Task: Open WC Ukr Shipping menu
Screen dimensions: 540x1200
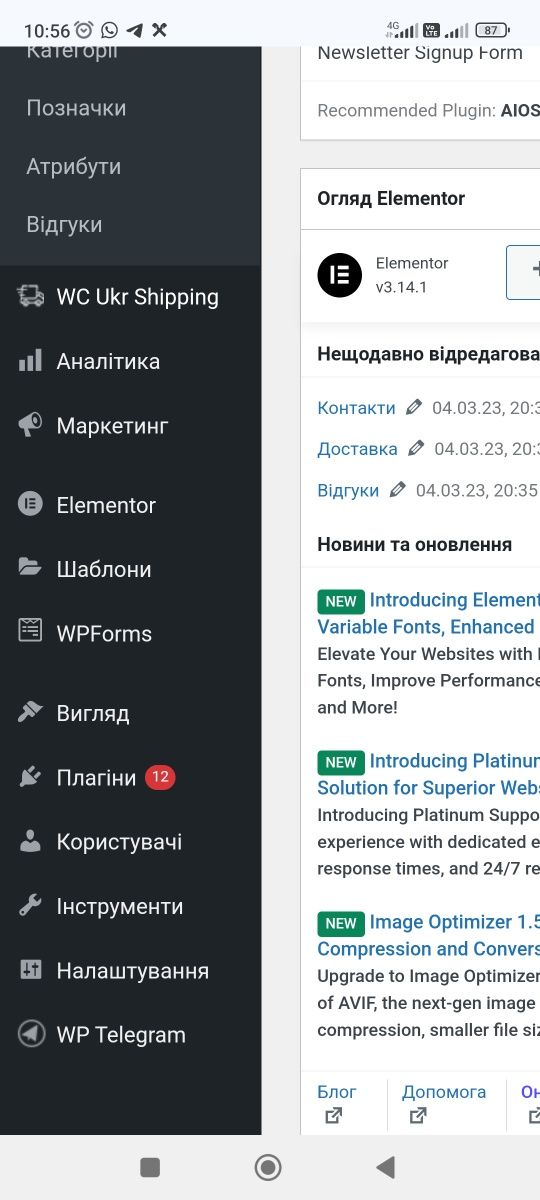Action: point(137,297)
